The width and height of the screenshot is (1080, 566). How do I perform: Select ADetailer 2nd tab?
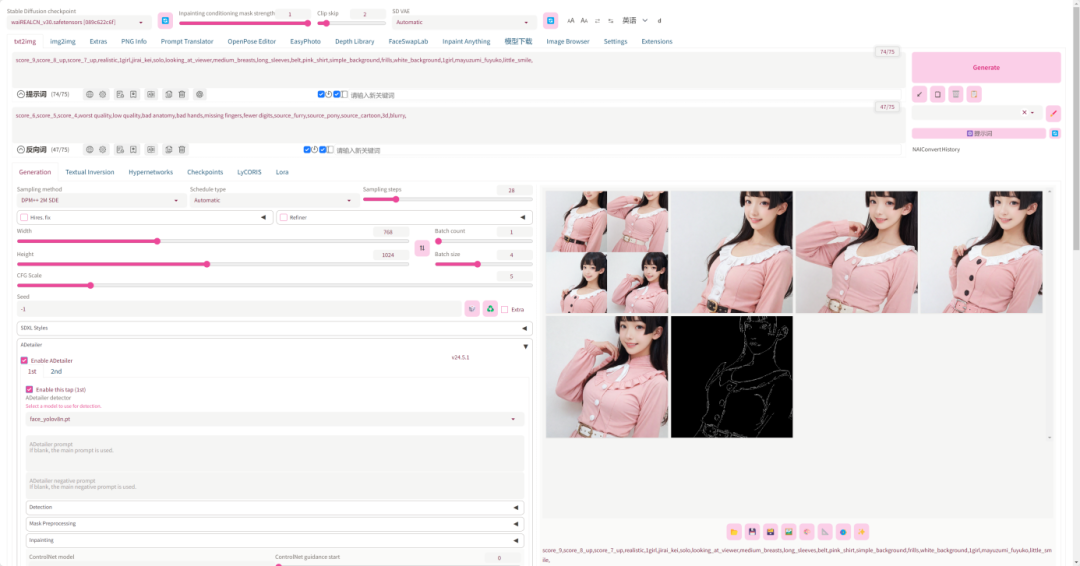pyautogui.click(x=56, y=372)
